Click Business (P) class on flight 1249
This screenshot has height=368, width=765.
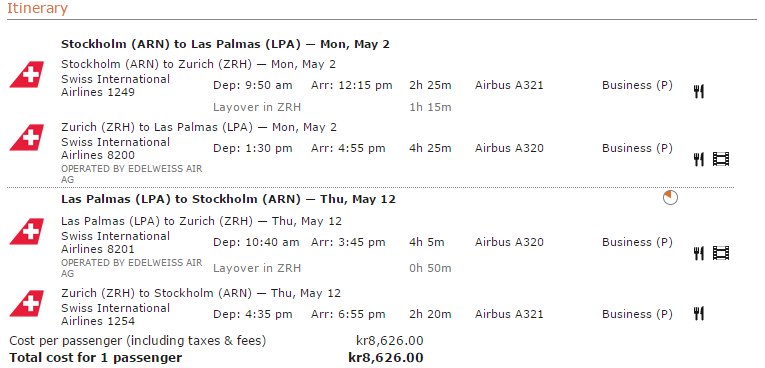tap(637, 85)
